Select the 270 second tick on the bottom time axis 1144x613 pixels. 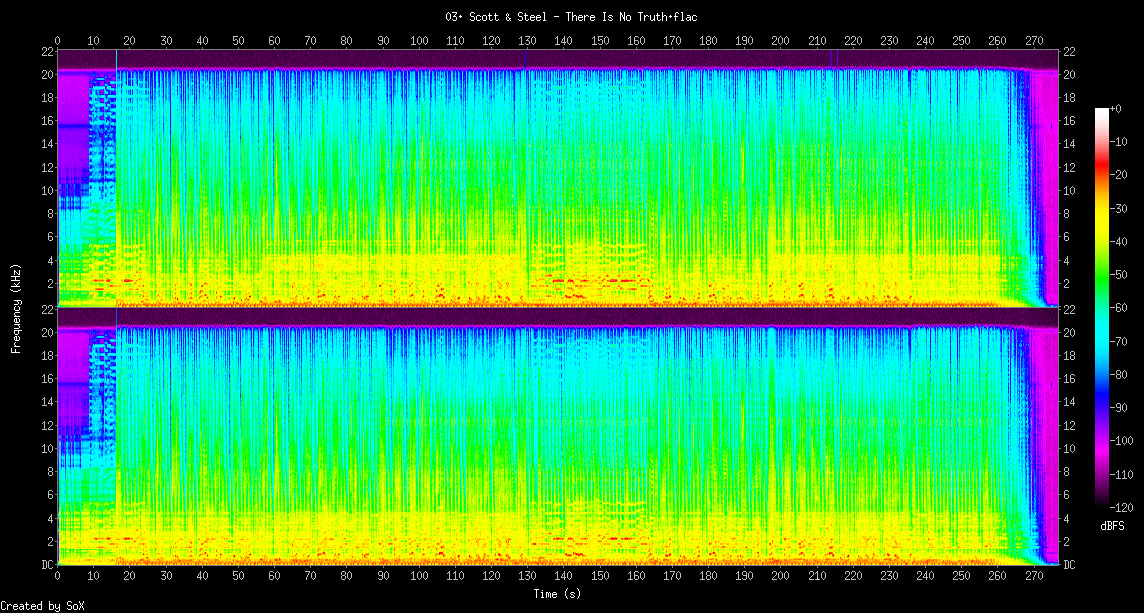tap(1033, 577)
